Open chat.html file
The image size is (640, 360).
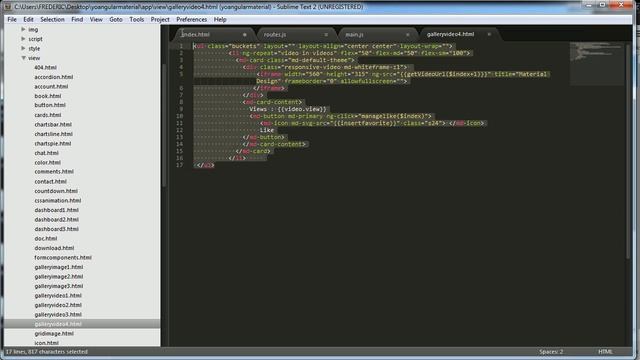coord(46,153)
